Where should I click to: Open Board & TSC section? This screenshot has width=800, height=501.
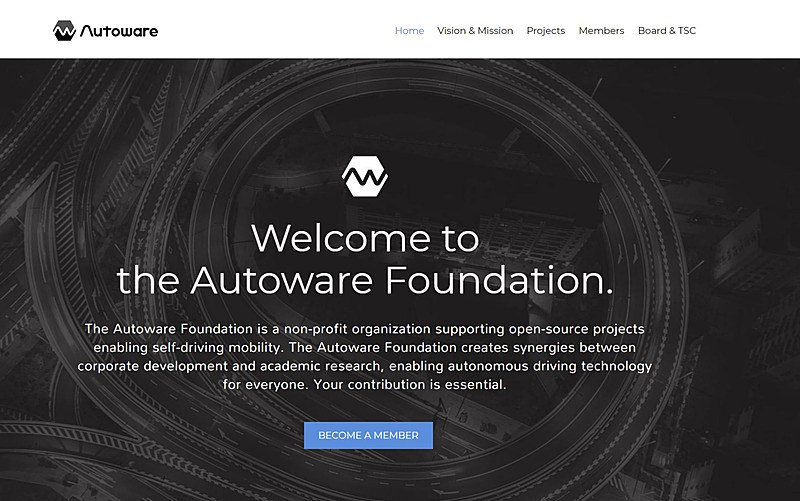[x=667, y=31]
